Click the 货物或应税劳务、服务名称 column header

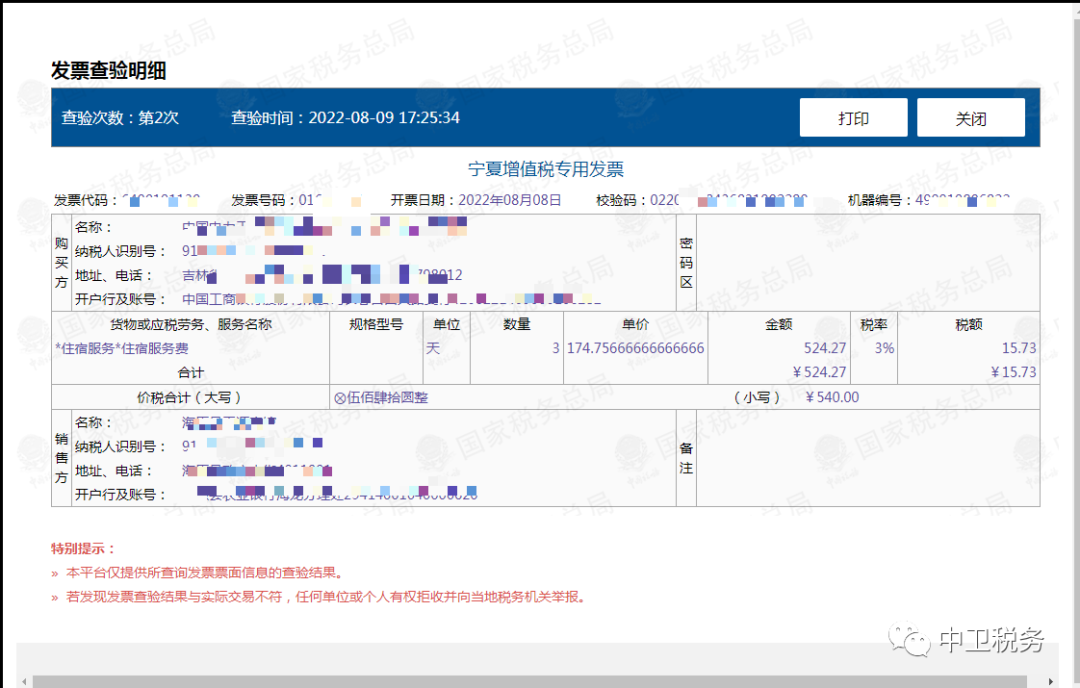[x=191, y=324]
